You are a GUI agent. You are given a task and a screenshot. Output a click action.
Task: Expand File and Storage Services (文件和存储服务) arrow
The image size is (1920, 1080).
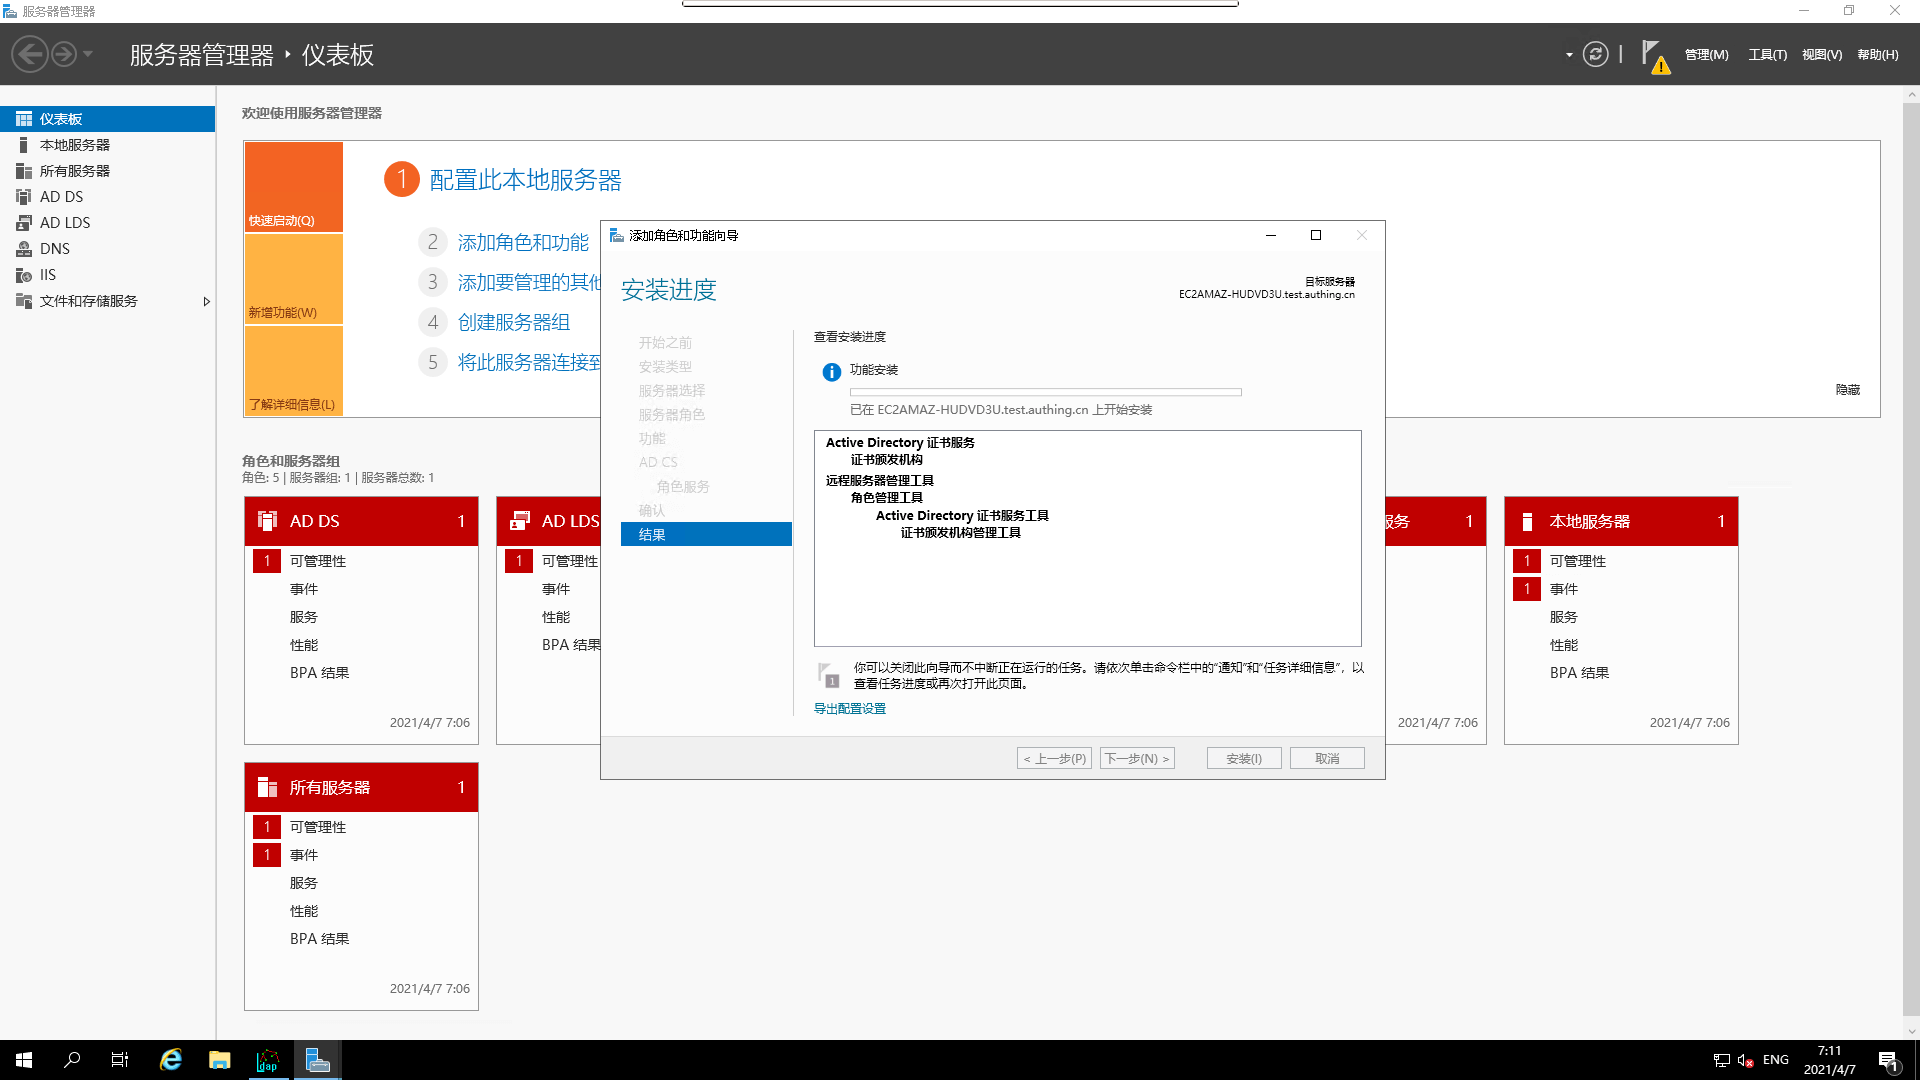coord(206,301)
